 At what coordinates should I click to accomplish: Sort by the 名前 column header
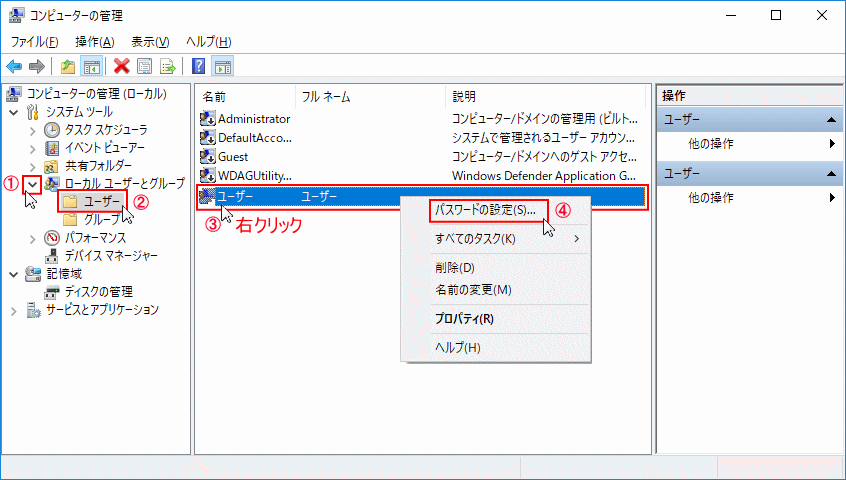246,97
